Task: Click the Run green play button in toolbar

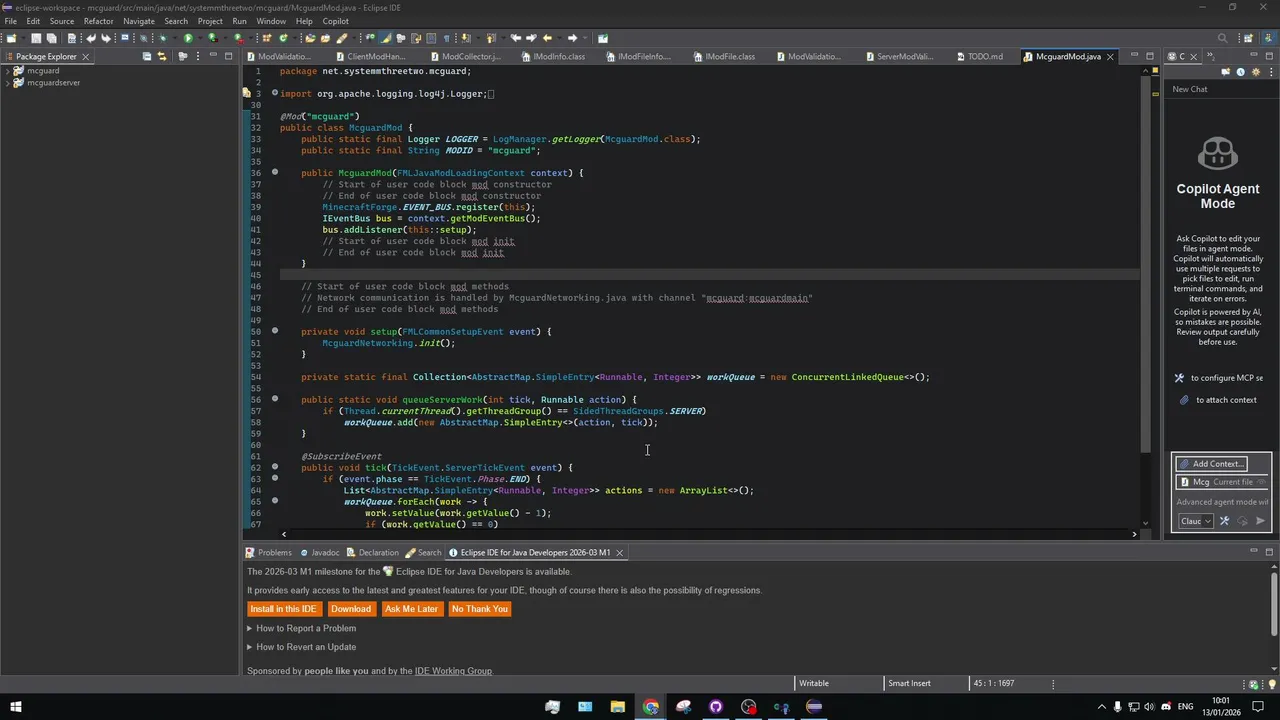Action: [x=188, y=38]
